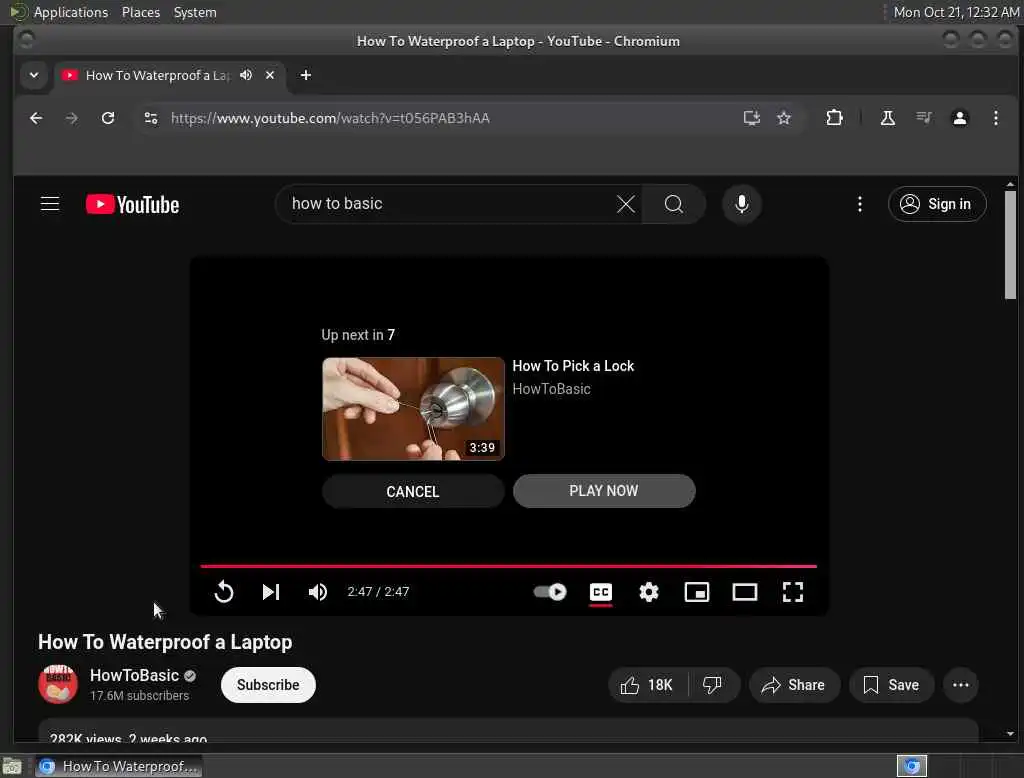Click the page vertical scrollbar
The width and height of the screenshot is (1024, 778).
[1010, 245]
